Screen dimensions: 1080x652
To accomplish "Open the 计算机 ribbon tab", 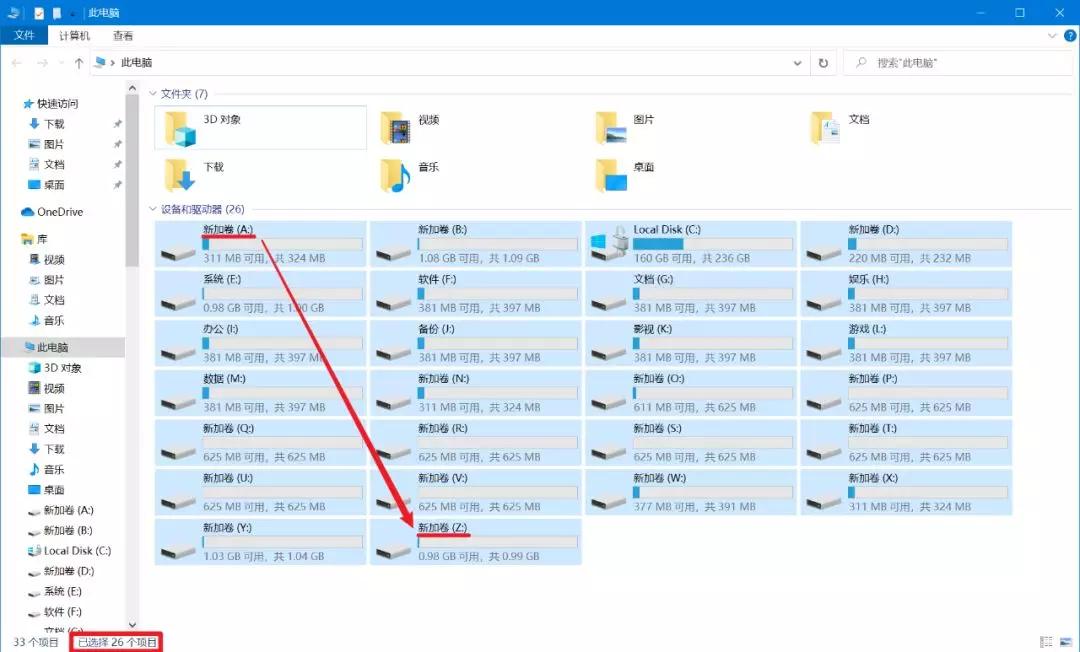I will click(x=74, y=35).
